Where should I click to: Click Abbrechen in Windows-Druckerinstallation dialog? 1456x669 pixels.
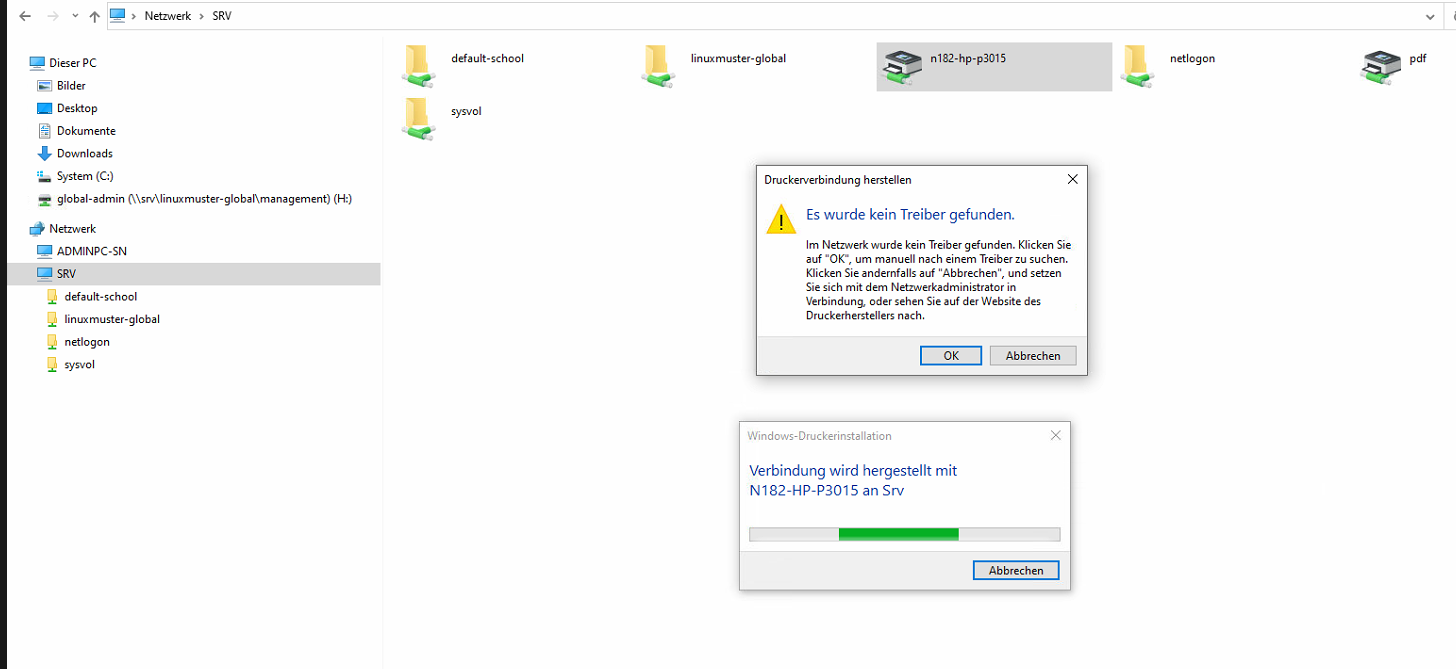pos(1016,570)
